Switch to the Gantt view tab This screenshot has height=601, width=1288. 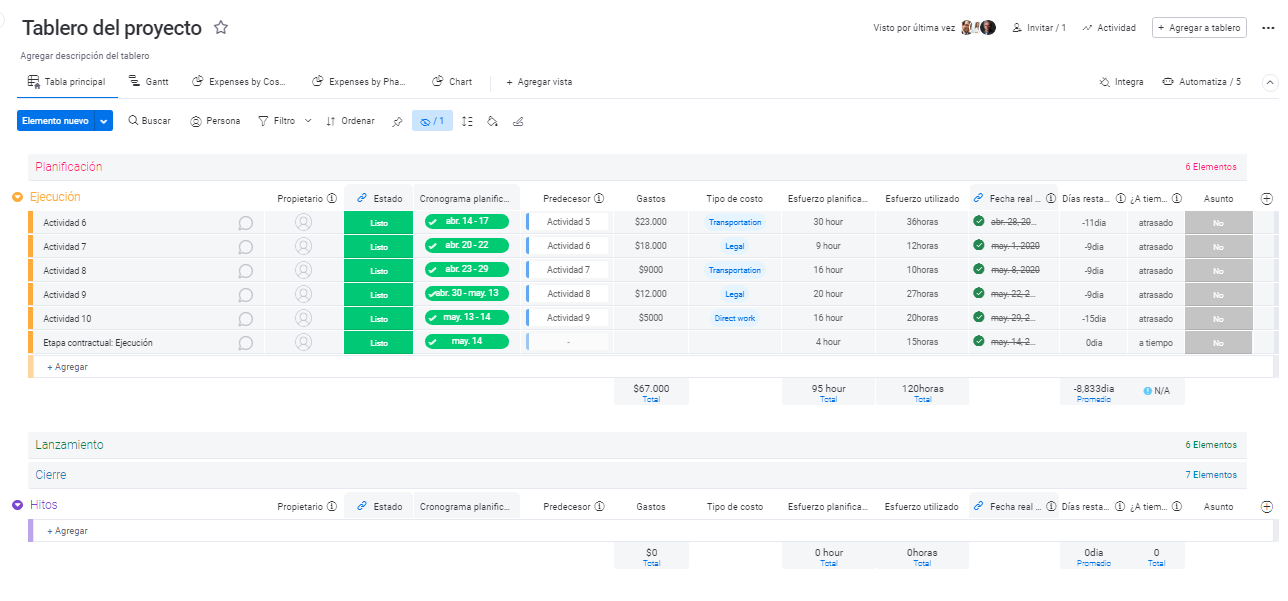coord(148,82)
